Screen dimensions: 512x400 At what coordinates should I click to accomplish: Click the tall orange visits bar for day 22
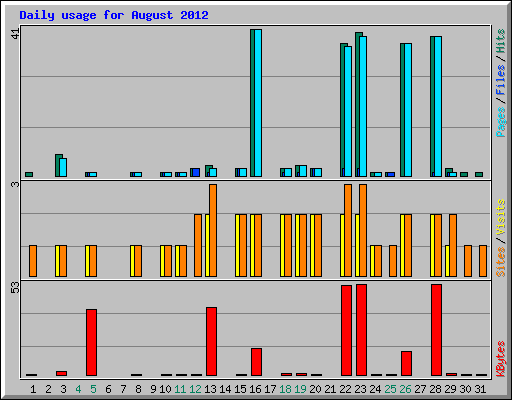coord(348,230)
